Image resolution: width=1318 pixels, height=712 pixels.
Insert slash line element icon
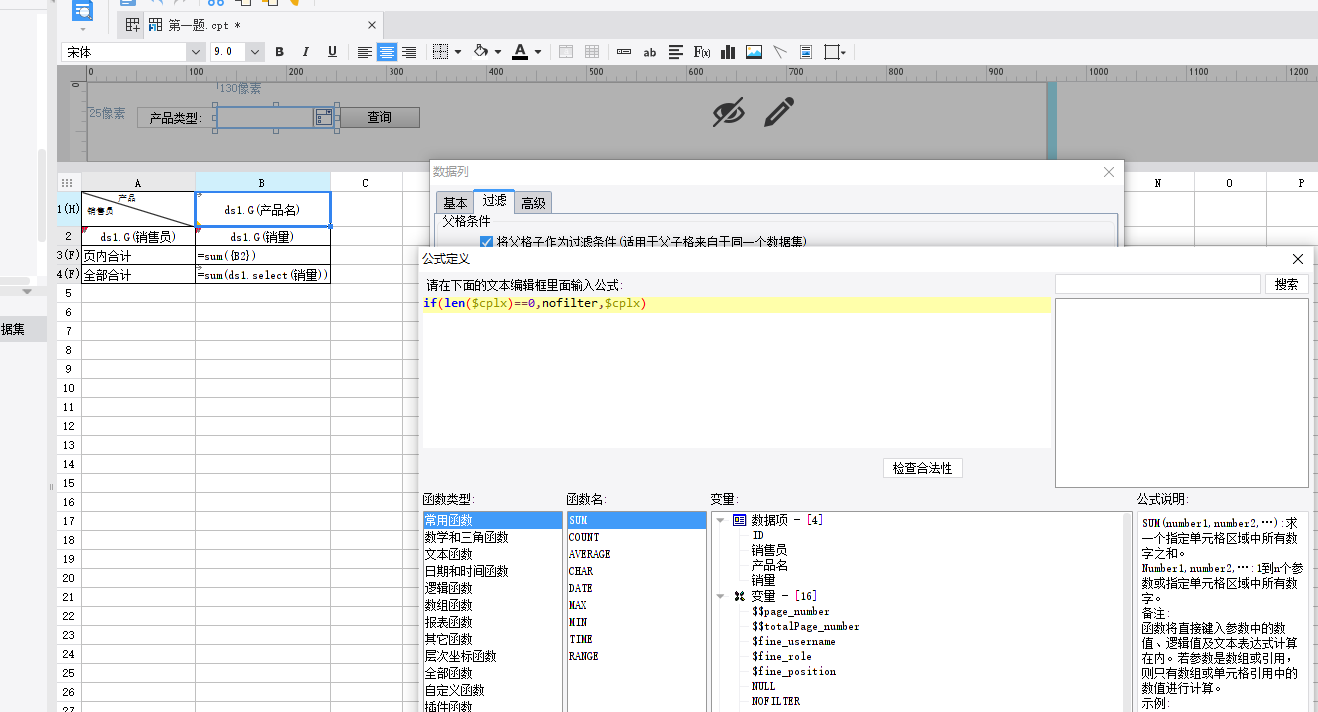tap(780, 52)
